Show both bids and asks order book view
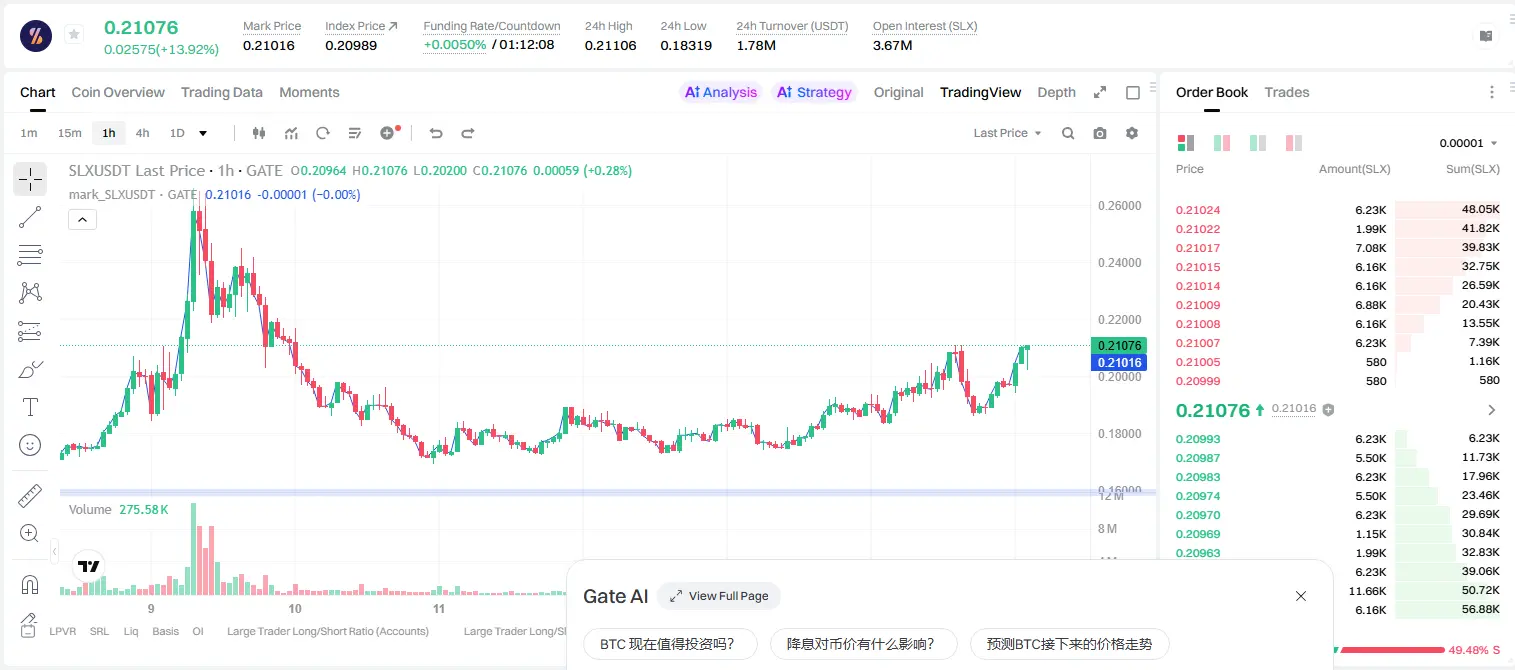Image resolution: width=1515 pixels, height=670 pixels. tap(1186, 143)
